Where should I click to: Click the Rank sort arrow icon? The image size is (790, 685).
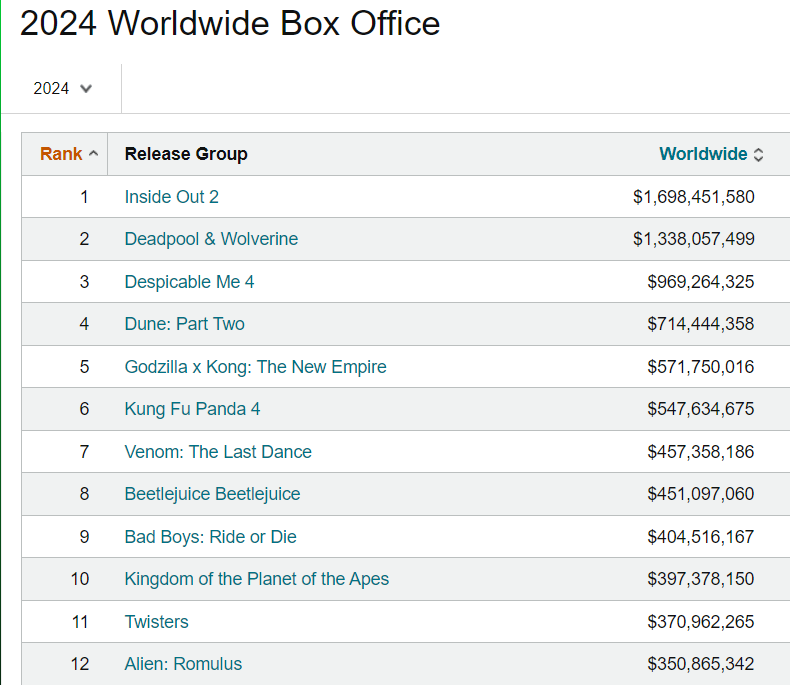click(93, 154)
